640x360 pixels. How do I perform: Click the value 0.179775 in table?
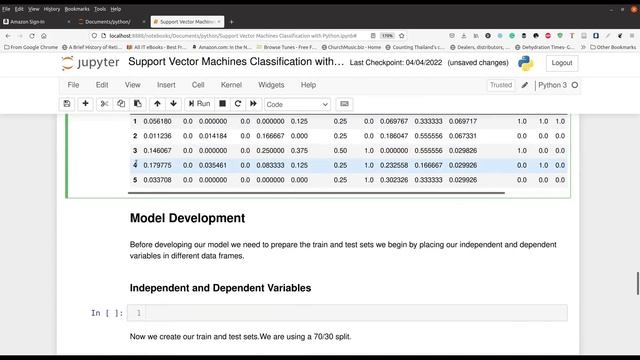(x=158, y=165)
